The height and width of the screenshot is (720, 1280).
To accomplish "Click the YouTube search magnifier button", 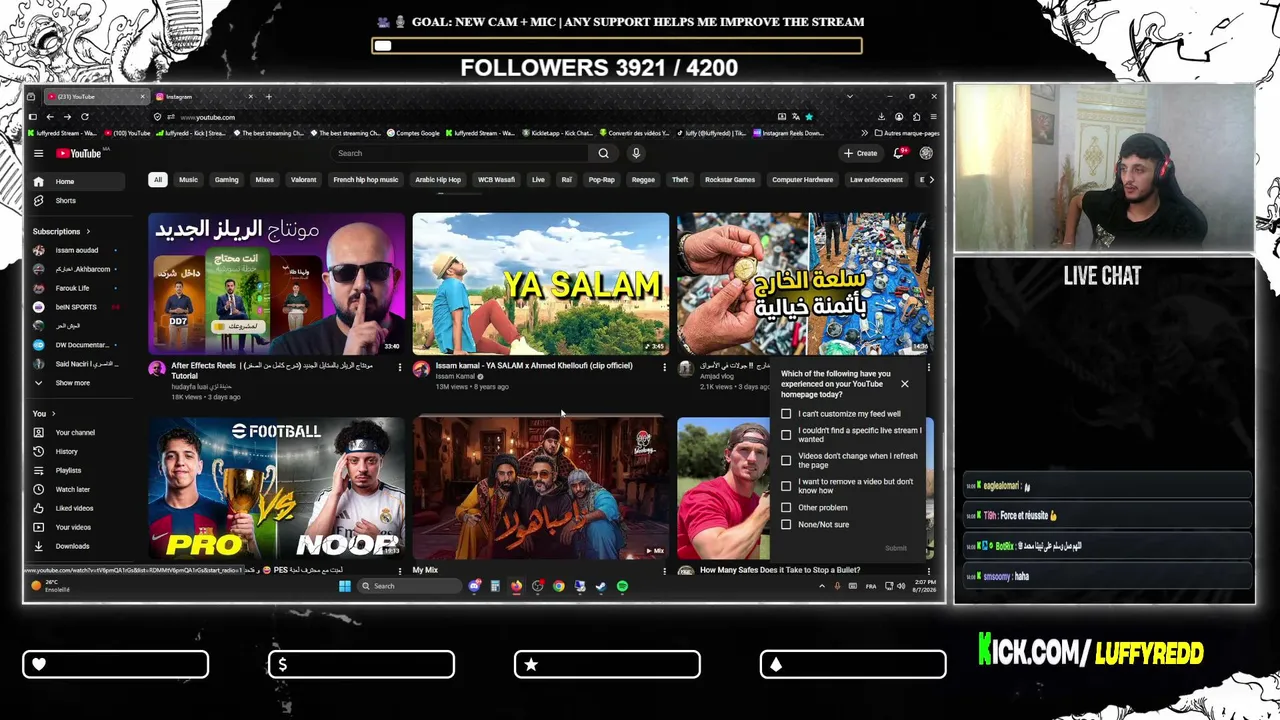I will click(x=603, y=153).
